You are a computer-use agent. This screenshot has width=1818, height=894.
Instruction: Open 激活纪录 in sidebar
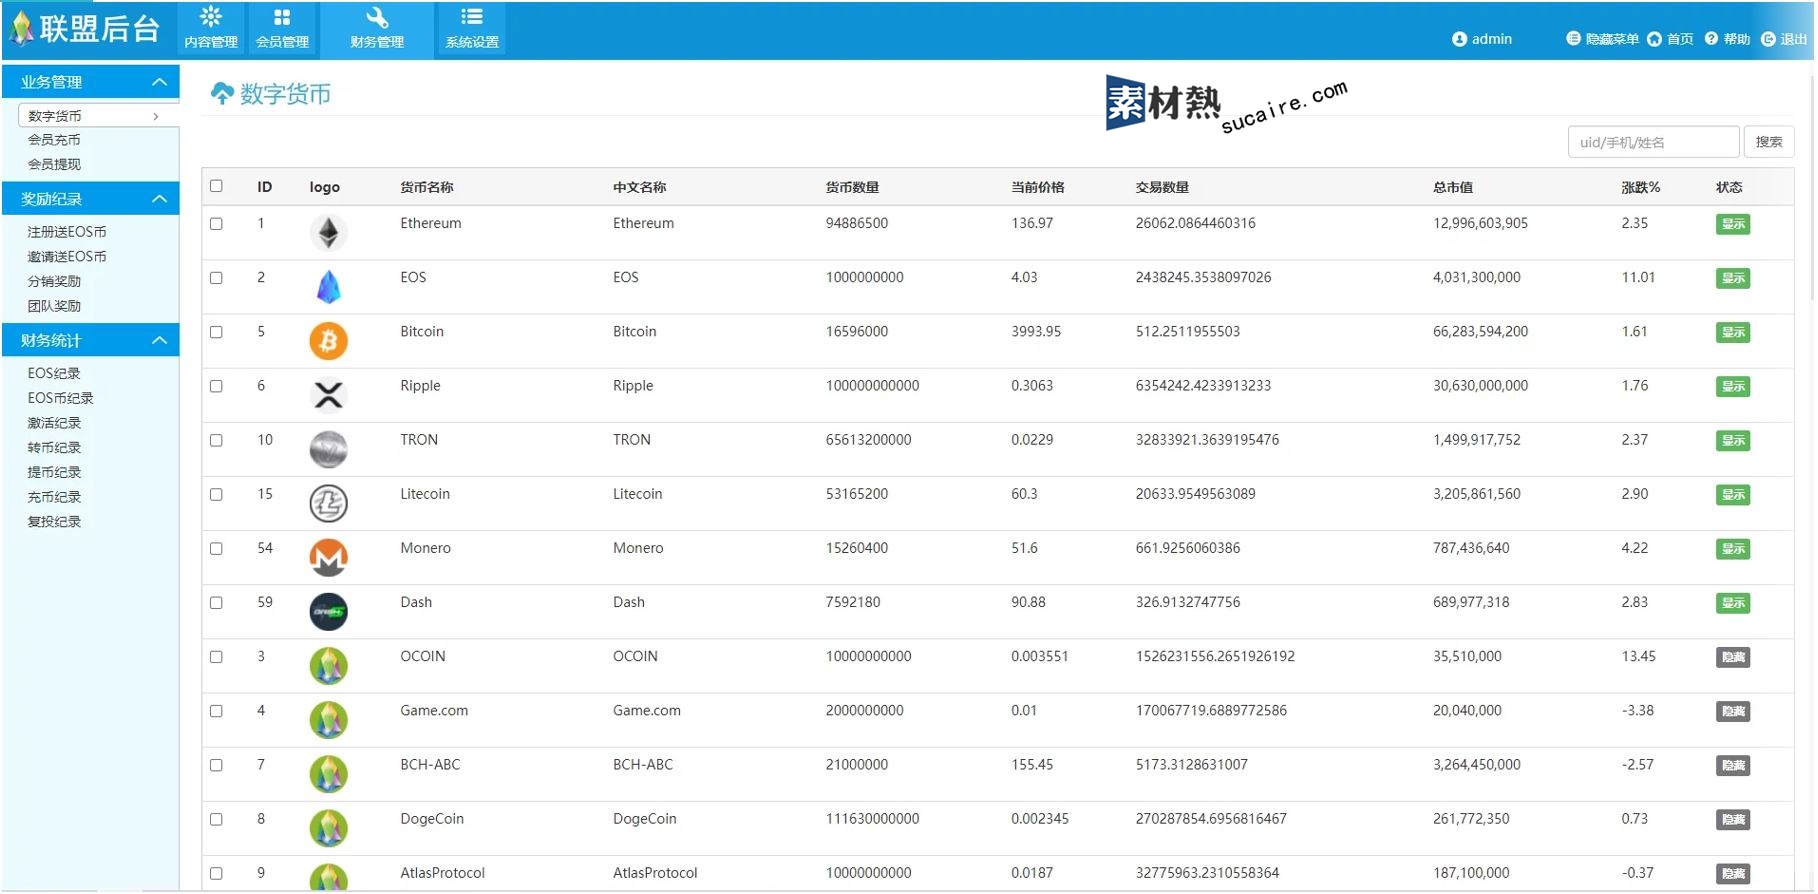tap(54, 423)
